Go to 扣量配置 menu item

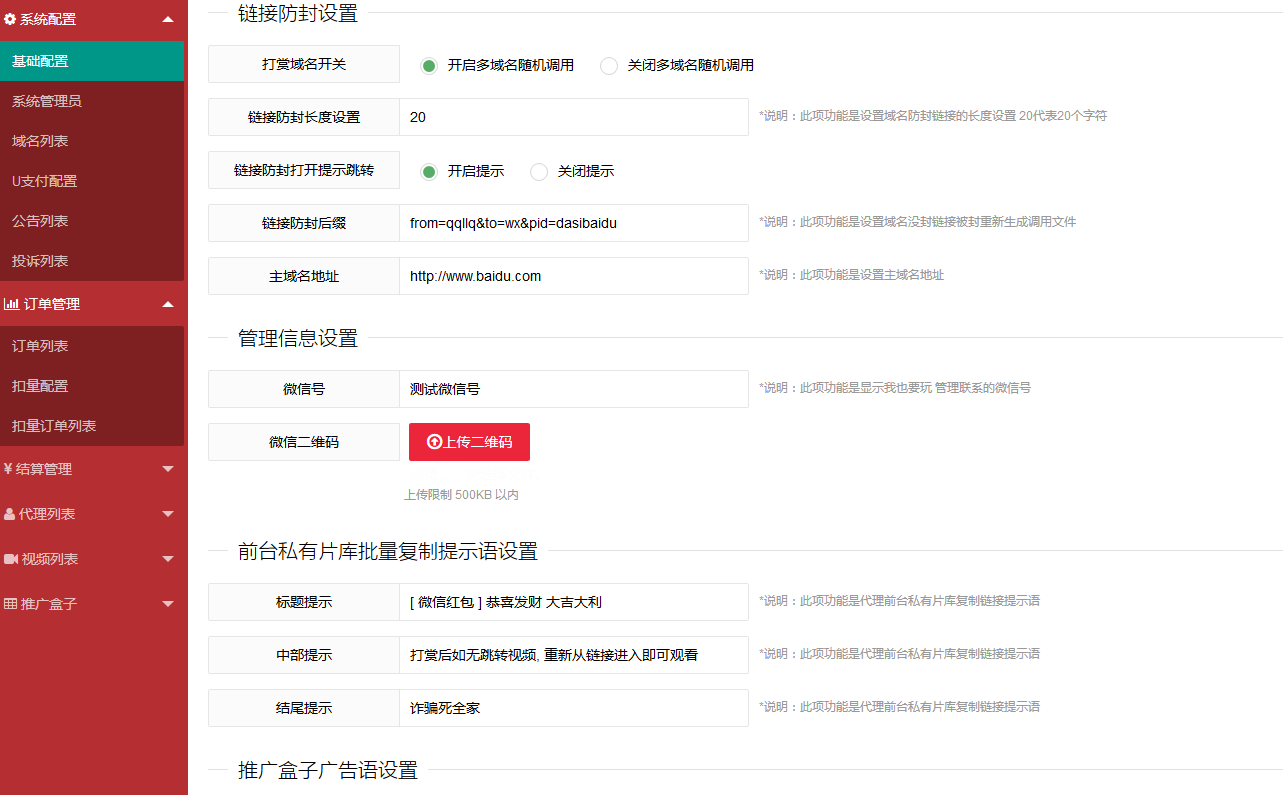[40, 386]
